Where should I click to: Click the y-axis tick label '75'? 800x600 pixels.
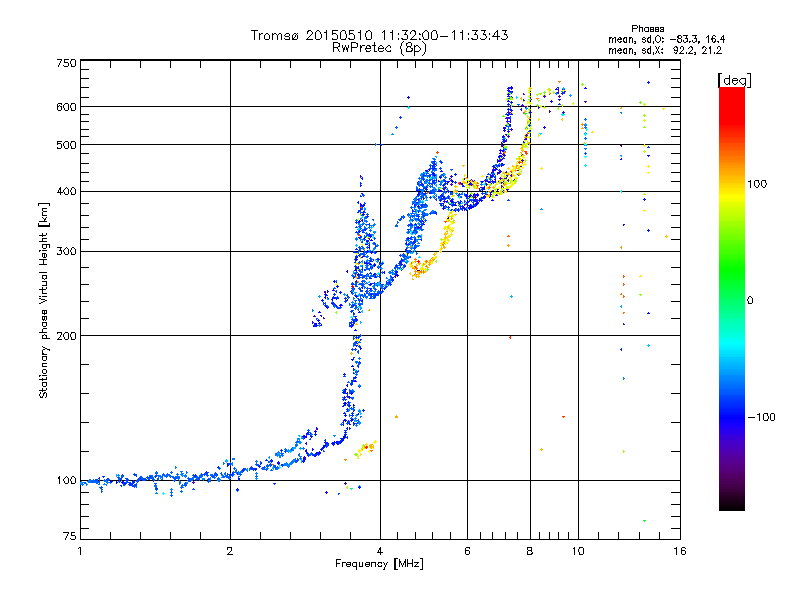[x=70, y=536]
